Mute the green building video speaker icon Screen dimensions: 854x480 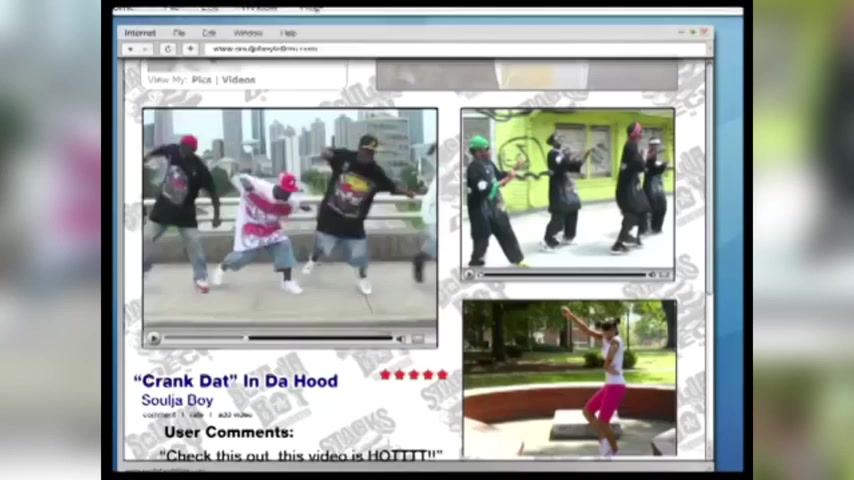(x=652, y=275)
